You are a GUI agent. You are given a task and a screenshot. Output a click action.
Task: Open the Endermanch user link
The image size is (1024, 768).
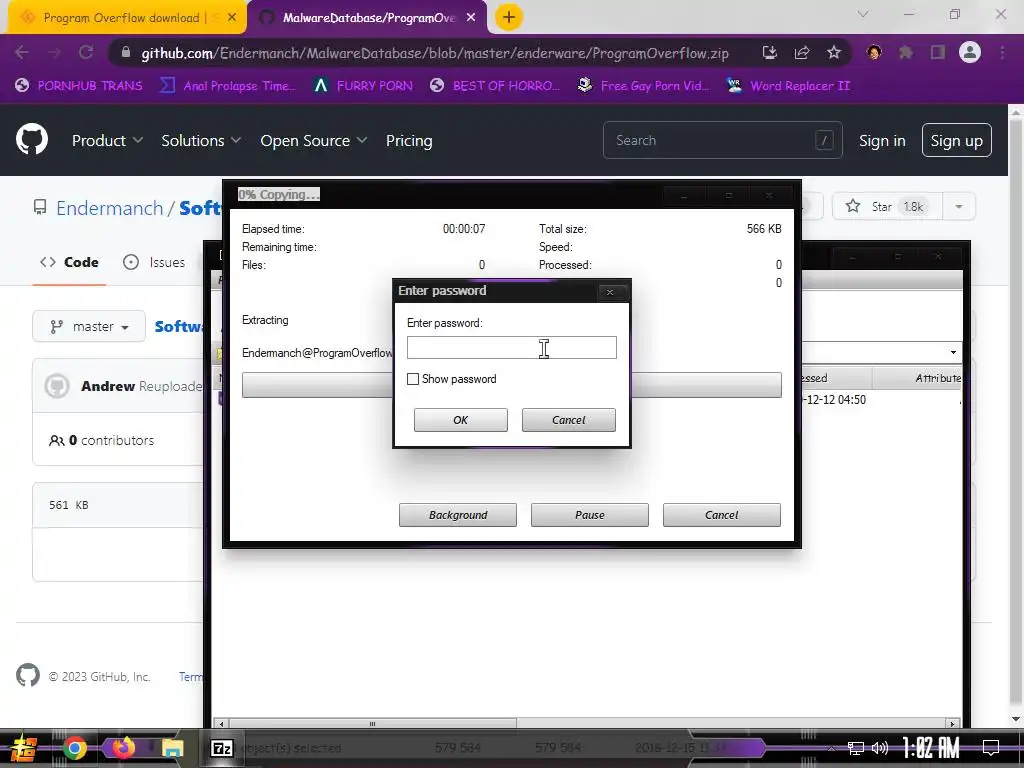(110, 208)
